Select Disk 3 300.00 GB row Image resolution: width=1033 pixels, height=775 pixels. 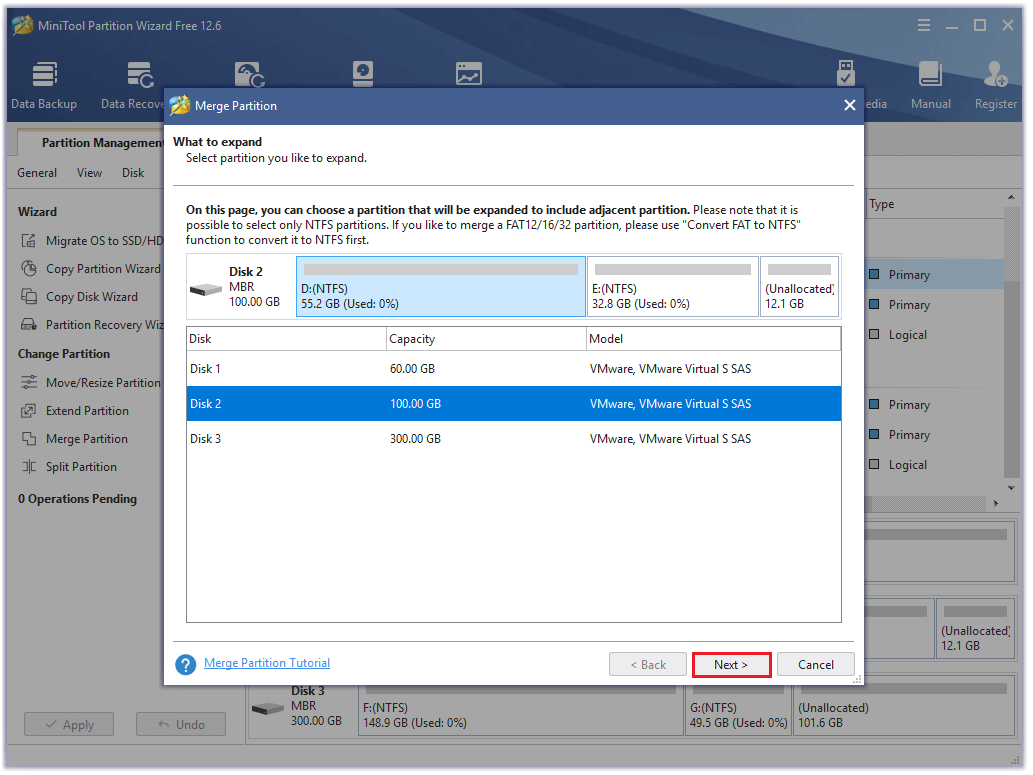[x=513, y=439]
